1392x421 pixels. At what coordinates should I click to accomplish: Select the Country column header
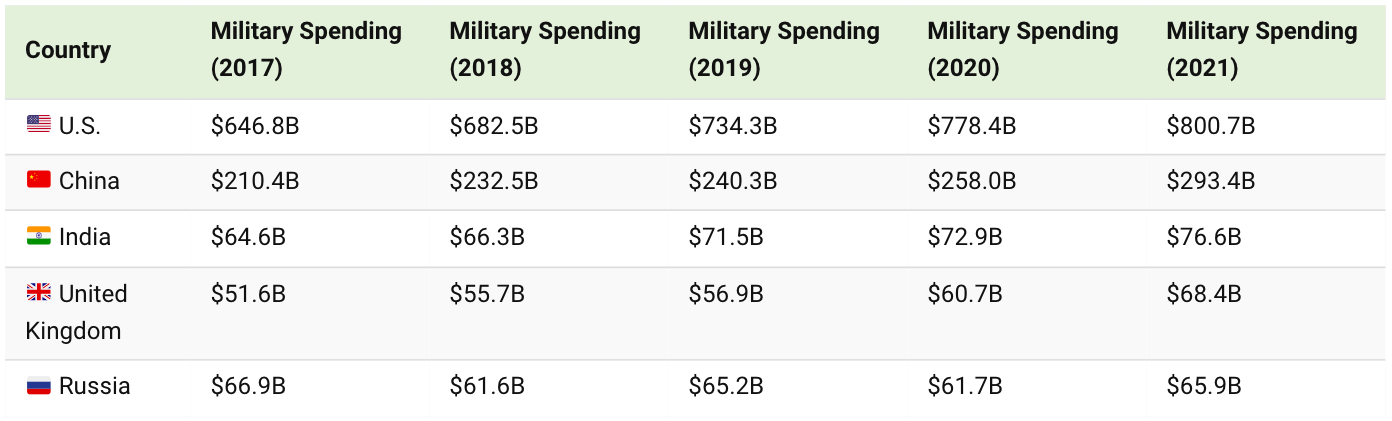coord(68,50)
